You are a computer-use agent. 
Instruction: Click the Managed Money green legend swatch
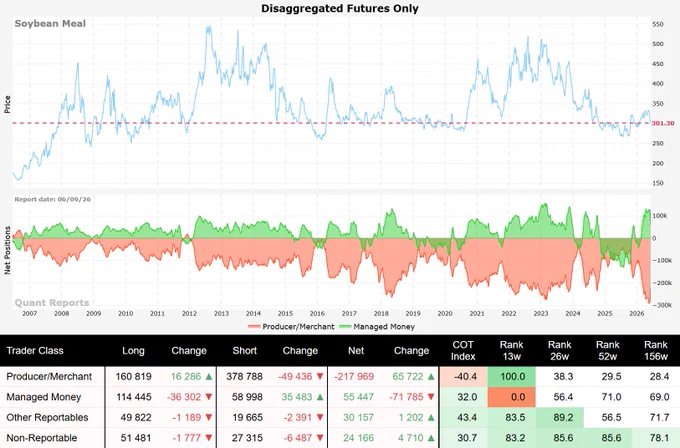click(x=345, y=327)
